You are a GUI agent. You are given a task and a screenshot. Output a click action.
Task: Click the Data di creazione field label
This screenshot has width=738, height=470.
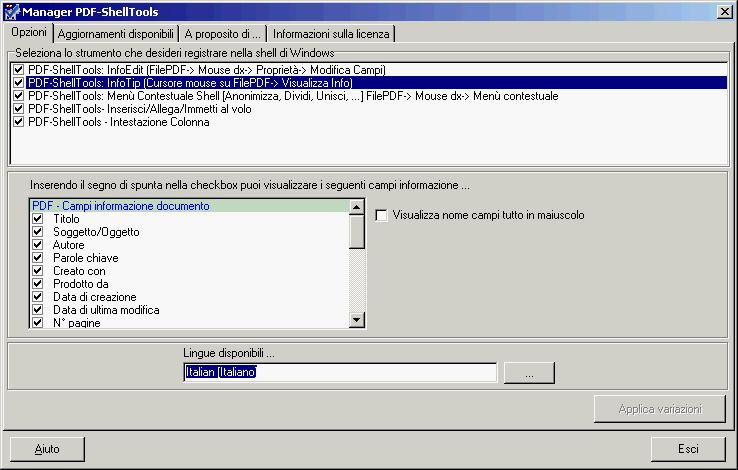pos(95,297)
